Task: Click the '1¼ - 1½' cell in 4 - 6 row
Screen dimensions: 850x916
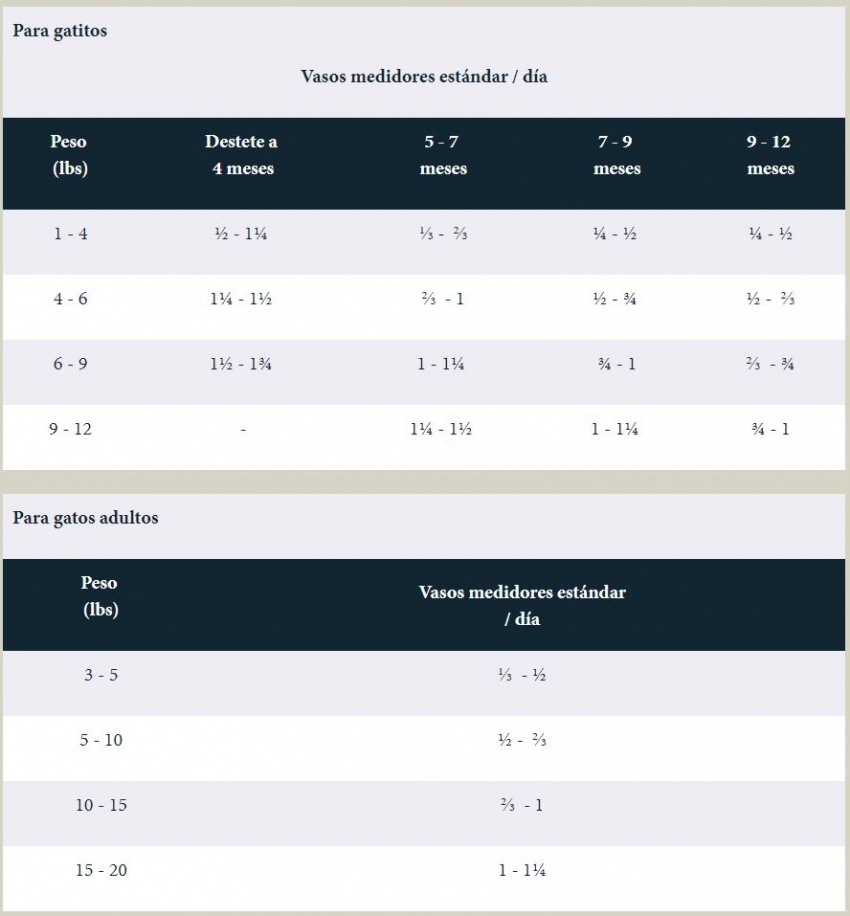Action: click(x=241, y=299)
